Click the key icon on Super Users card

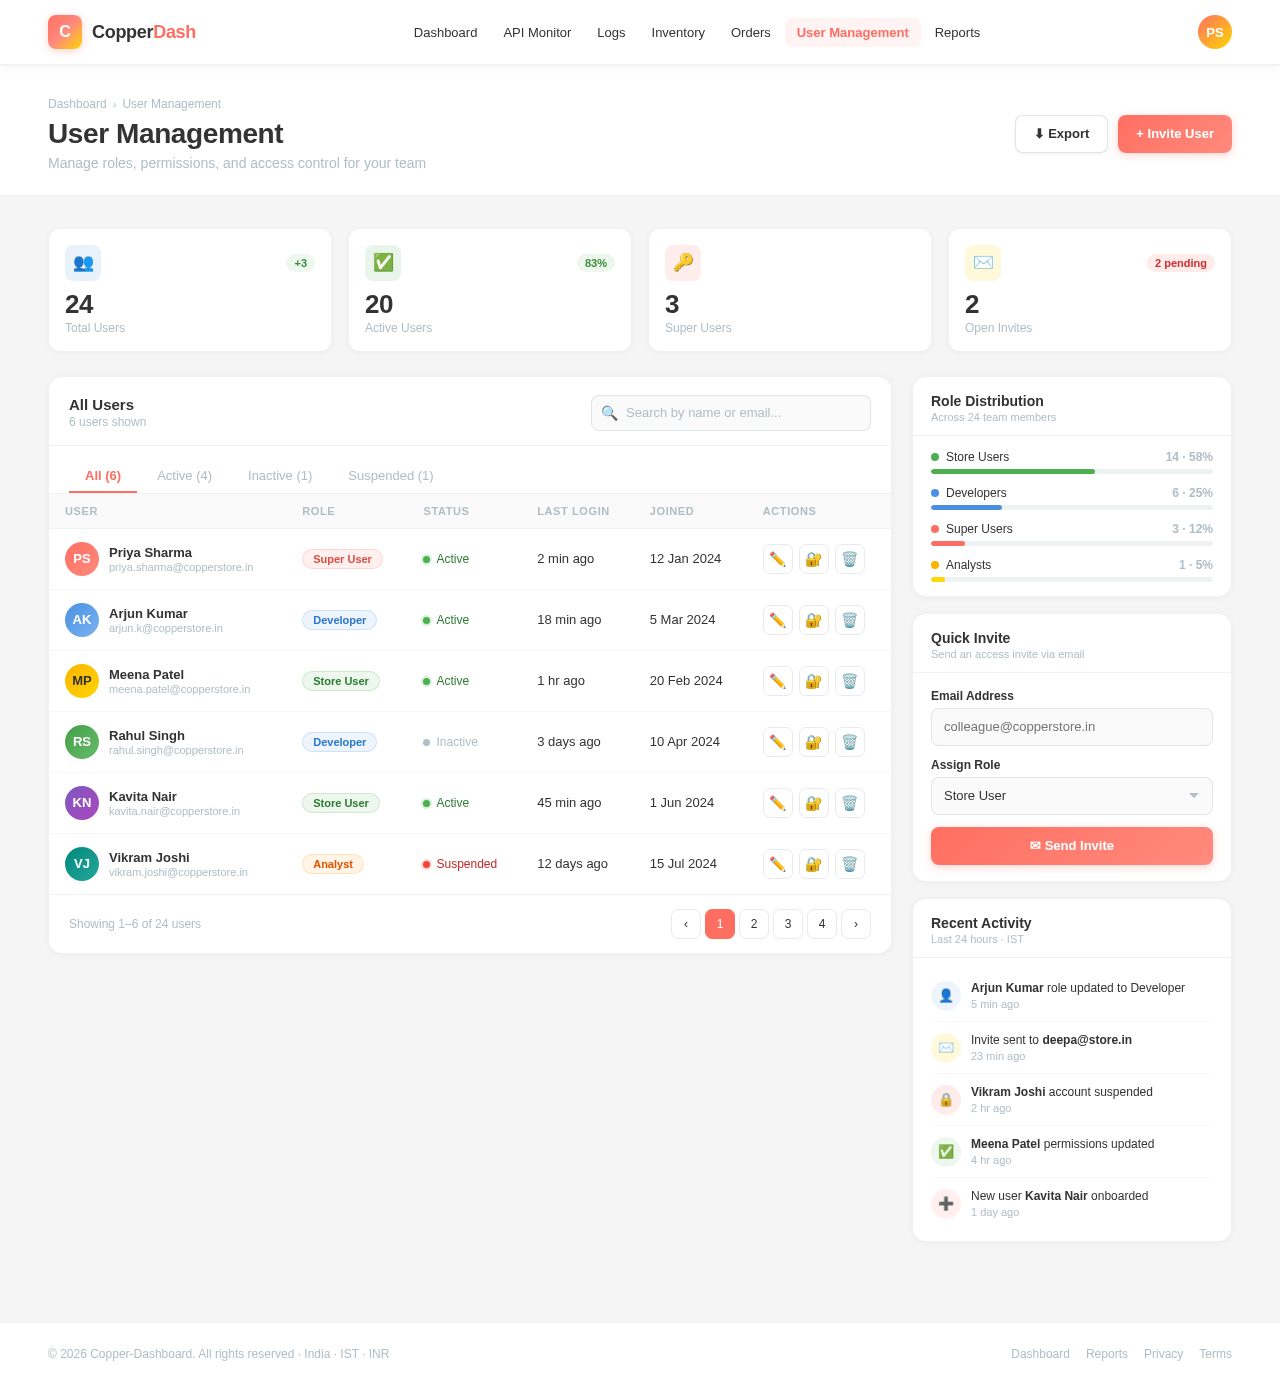(x=683, y=263)
